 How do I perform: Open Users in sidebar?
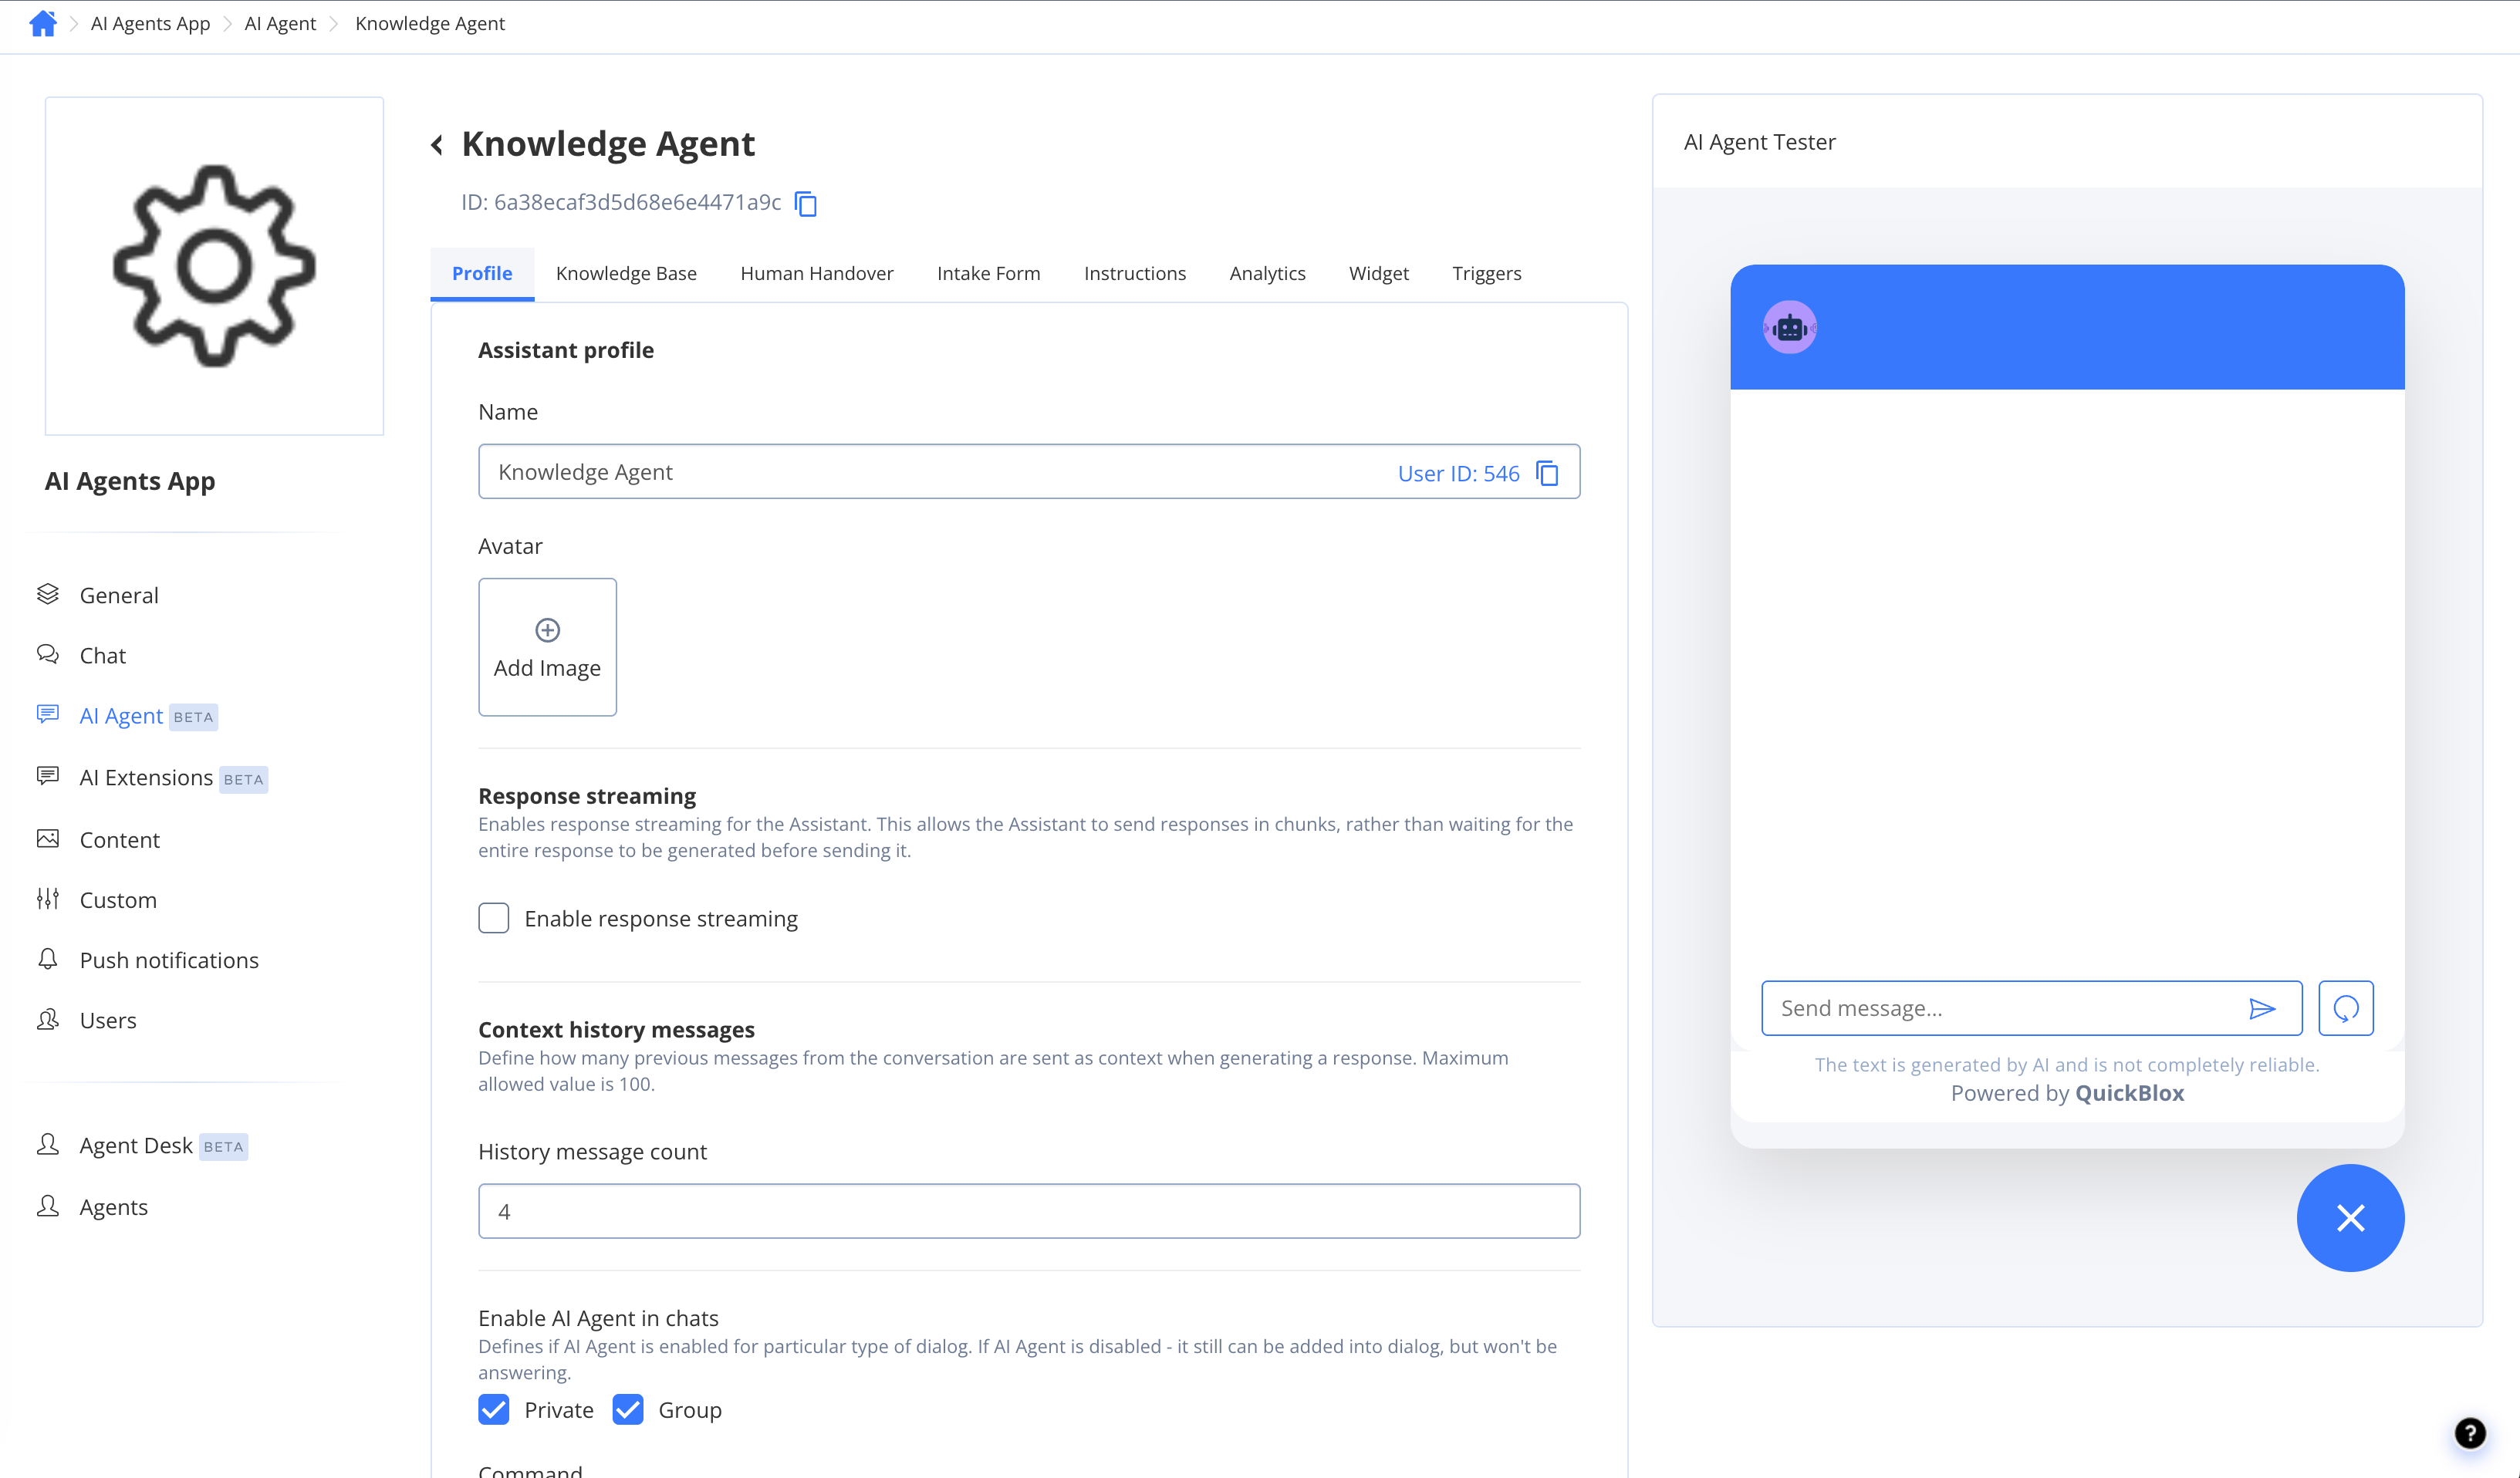tap(108, 1020)
